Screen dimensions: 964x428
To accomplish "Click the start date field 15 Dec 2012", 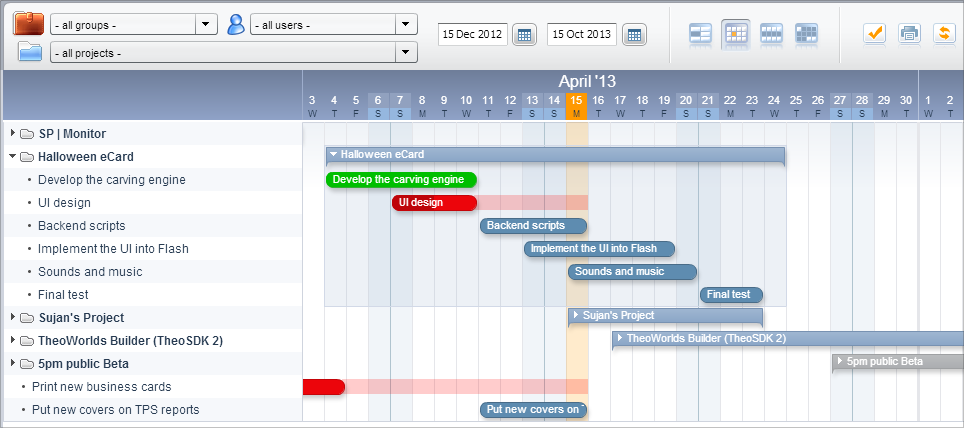I will pyautogui.click(x=473, y=34).
